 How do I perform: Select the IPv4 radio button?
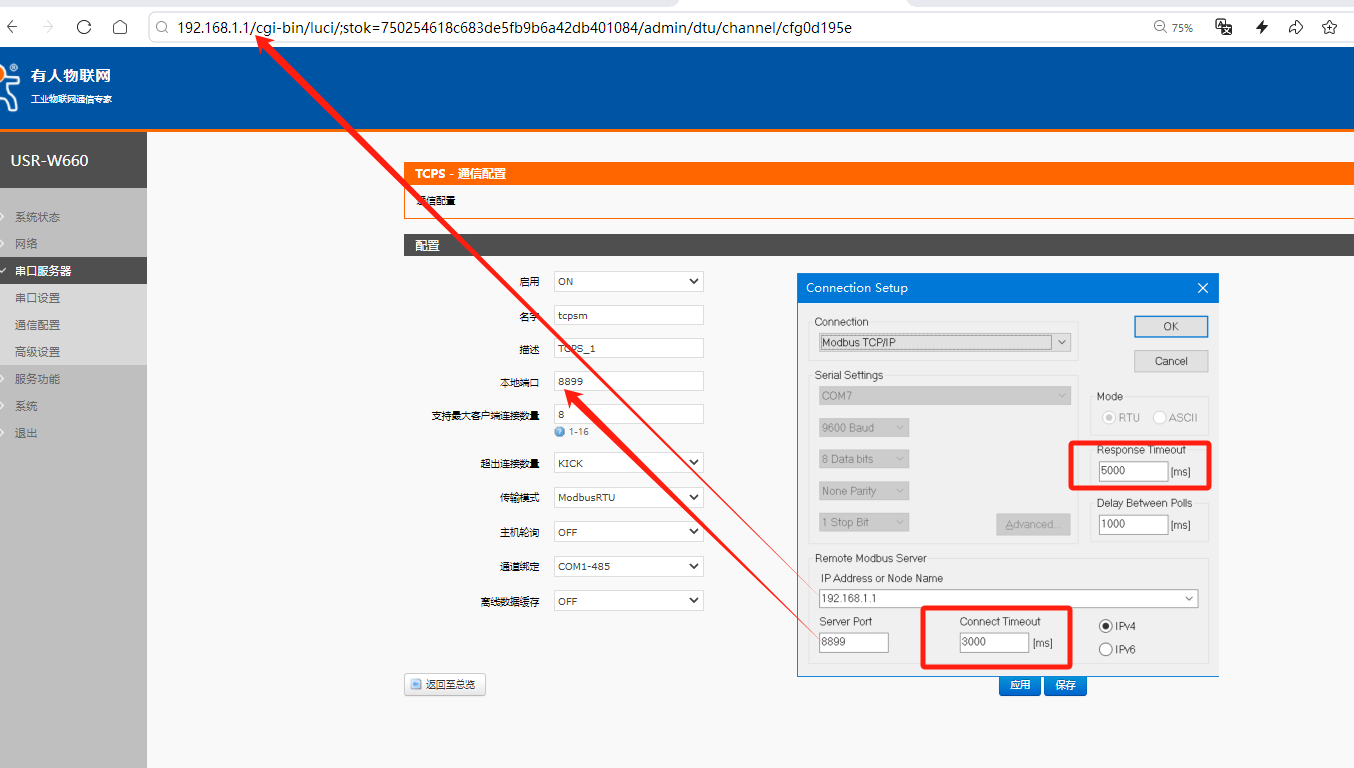[1106, 626]
